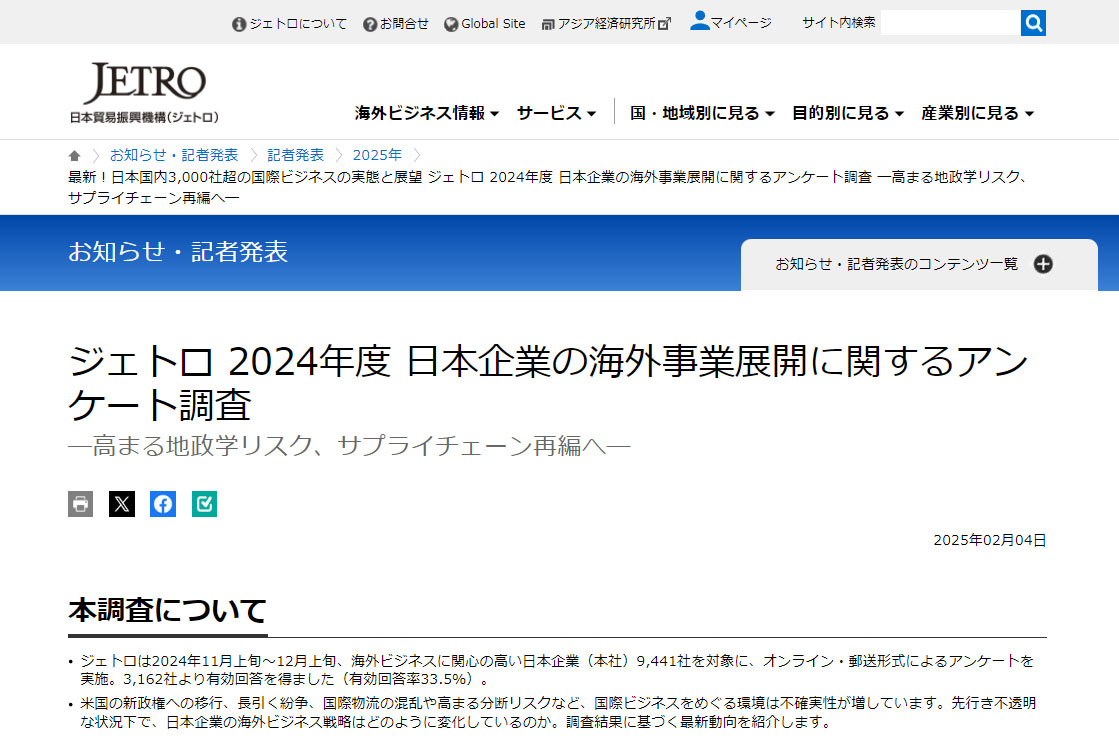The image size is (1119, 744).
Task: Click the green checkmark bookmark icon
Action: tap(204, 504)
